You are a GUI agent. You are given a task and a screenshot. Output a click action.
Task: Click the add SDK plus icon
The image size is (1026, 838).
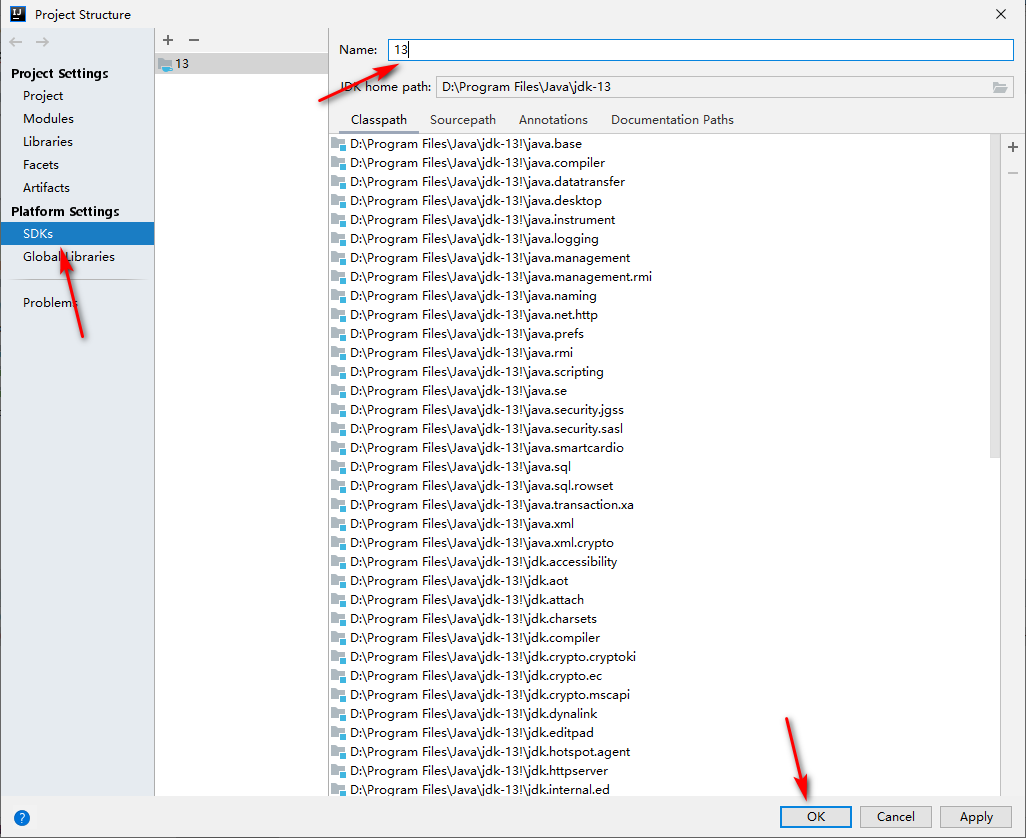(x=167, y=40)
